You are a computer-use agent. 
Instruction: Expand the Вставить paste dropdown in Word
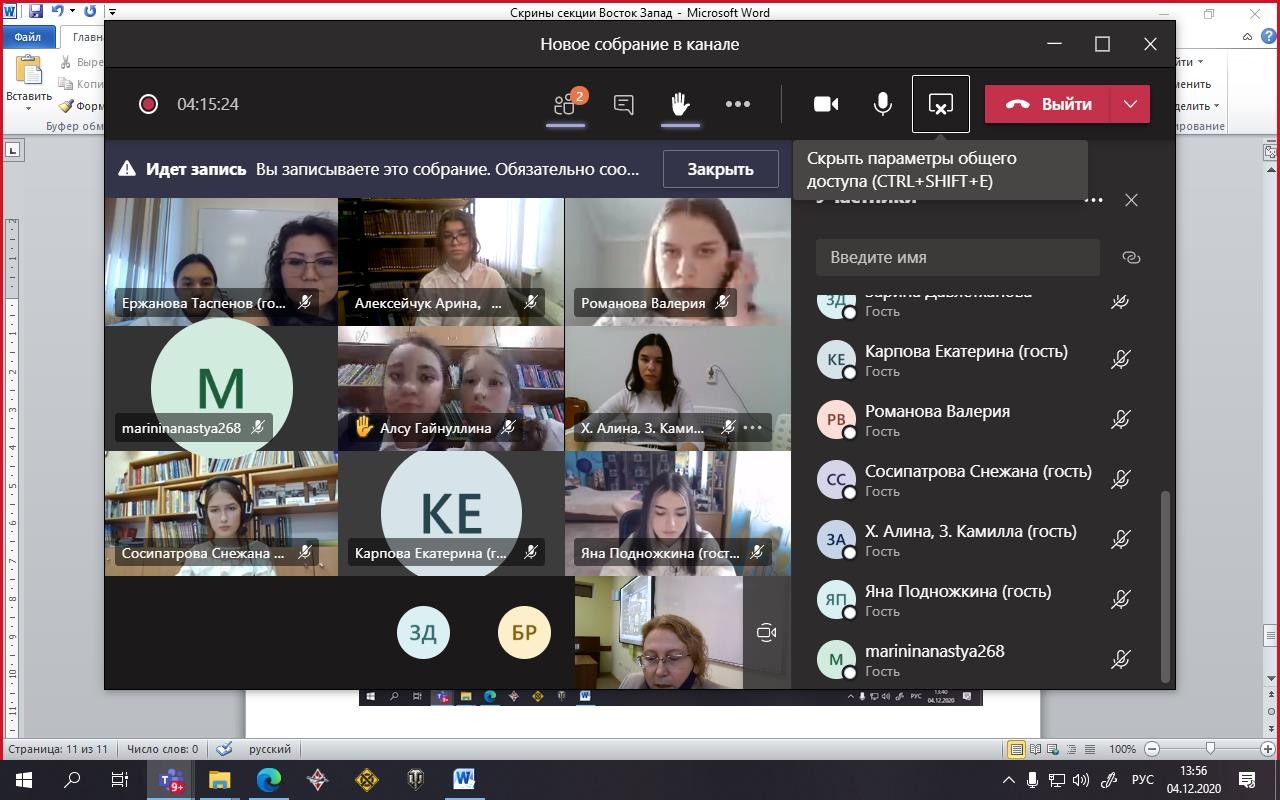tap(28, 108)
